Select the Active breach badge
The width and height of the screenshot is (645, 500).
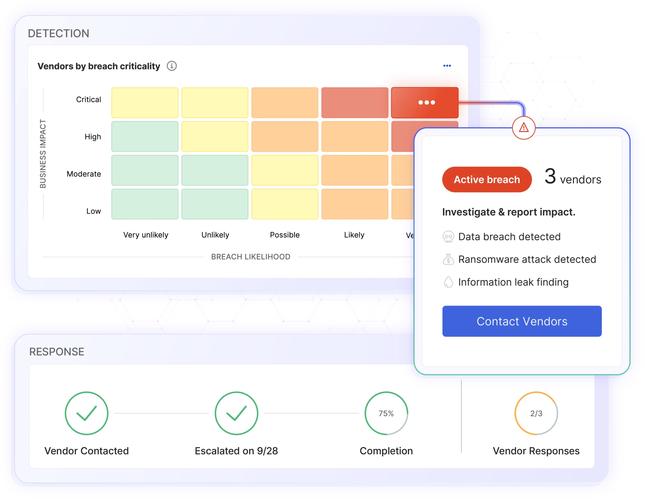[x=487, y=180]
